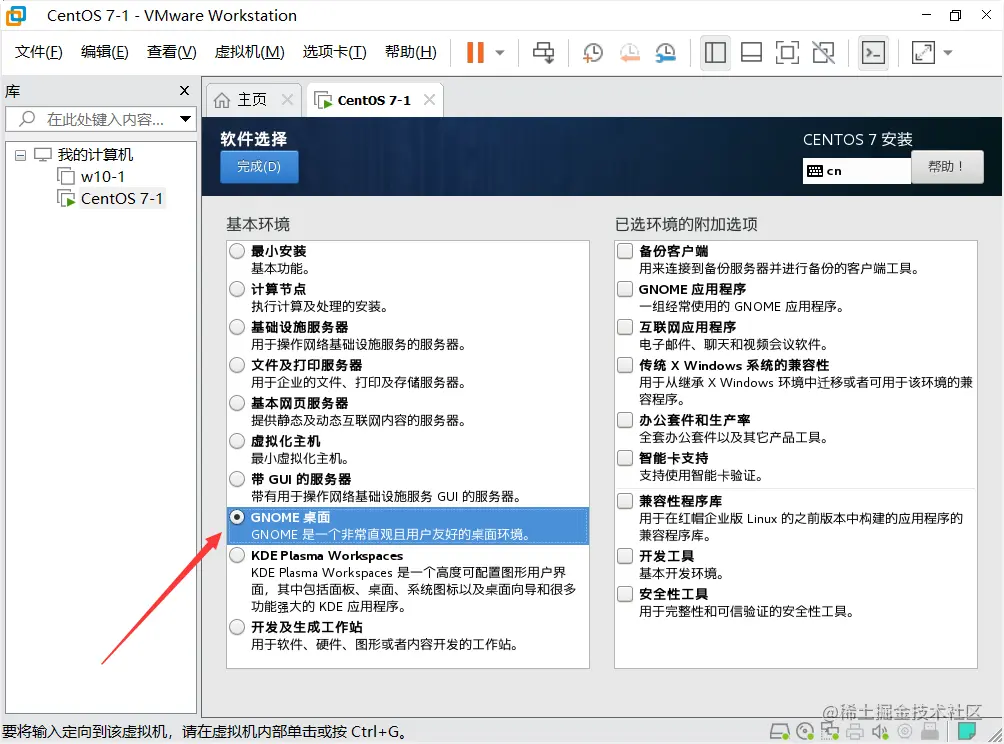Open the message log note icon
The width and height of the screenshot is (1004, 744).
[x=967, y=731]
